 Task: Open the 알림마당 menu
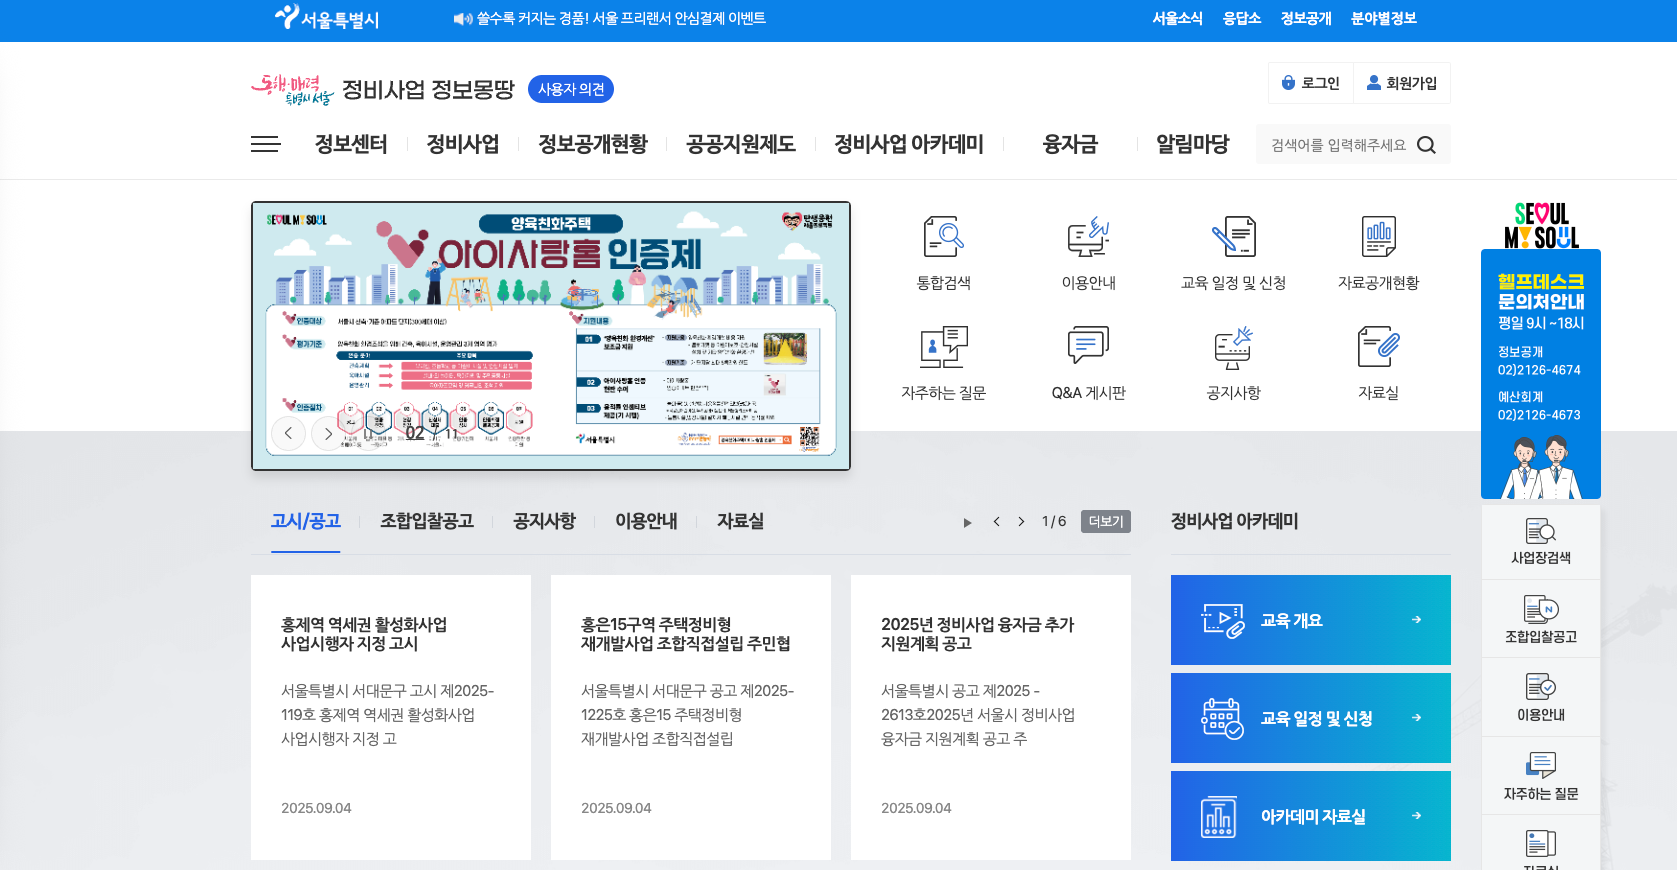point(1193,144)
